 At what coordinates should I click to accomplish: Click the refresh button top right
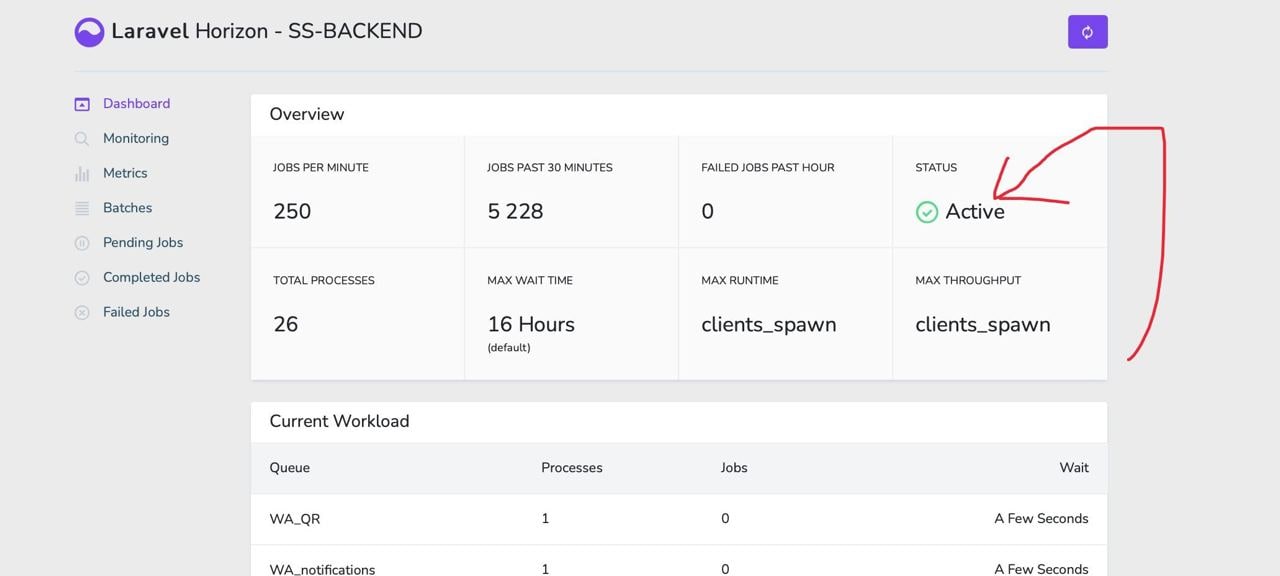click(x=1087, y=32)
